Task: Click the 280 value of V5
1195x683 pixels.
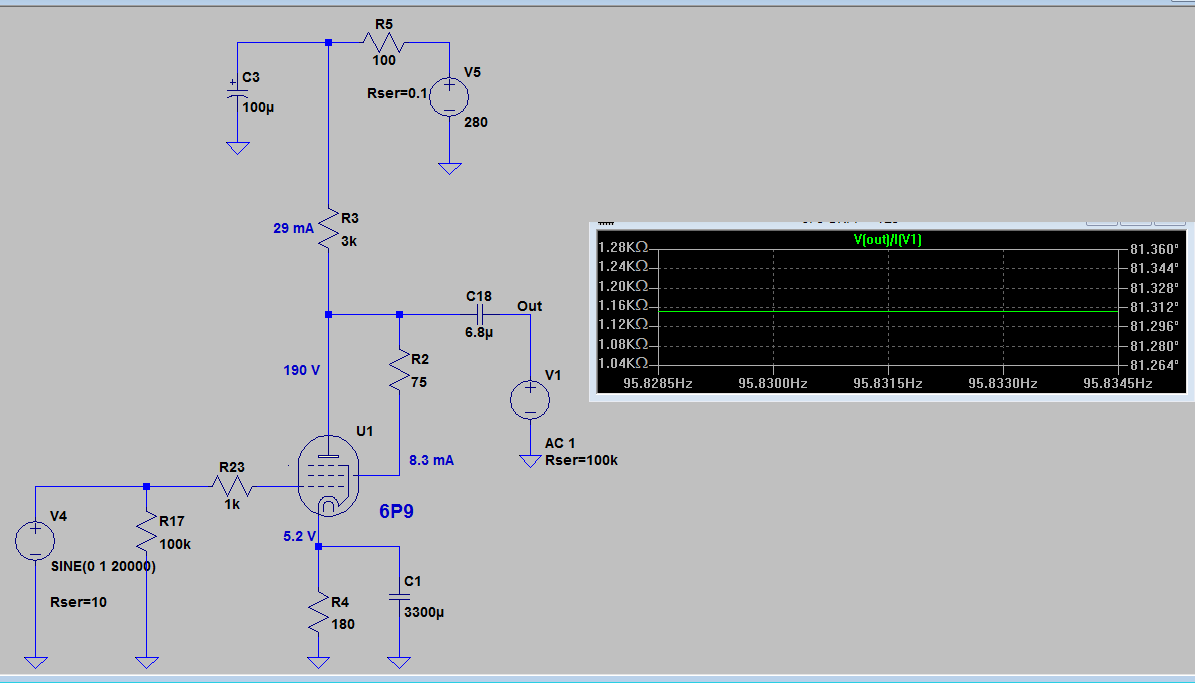Action: (476, 122)
